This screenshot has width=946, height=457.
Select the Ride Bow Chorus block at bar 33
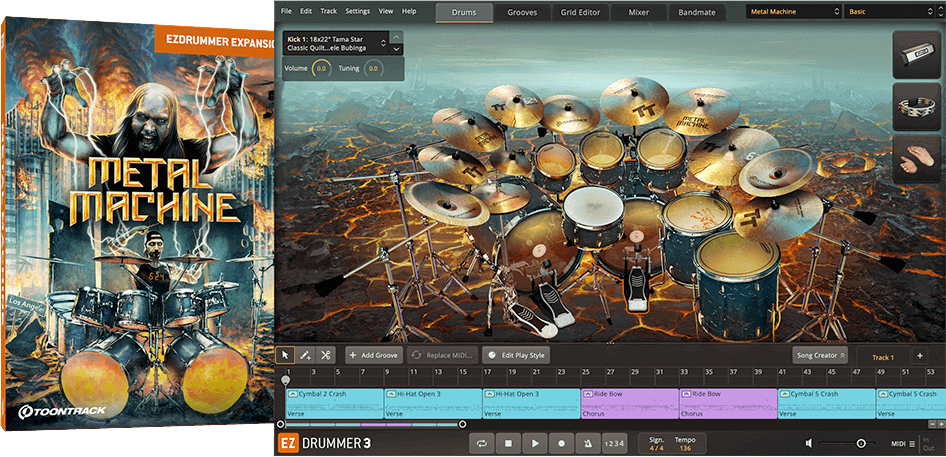tap(728, 404)
